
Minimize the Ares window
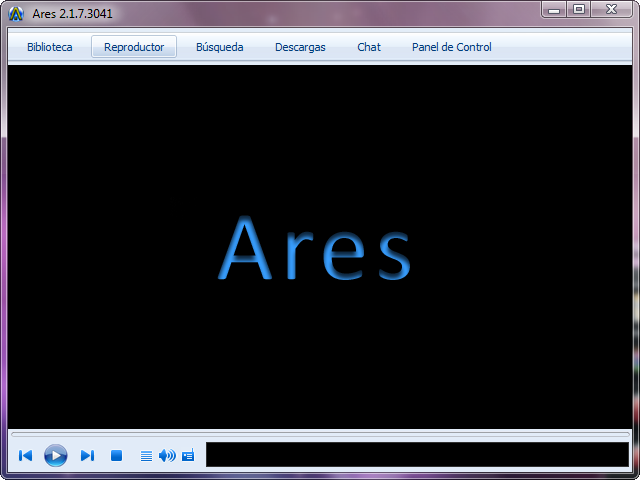pyautogui.click(x=554, y=9)
